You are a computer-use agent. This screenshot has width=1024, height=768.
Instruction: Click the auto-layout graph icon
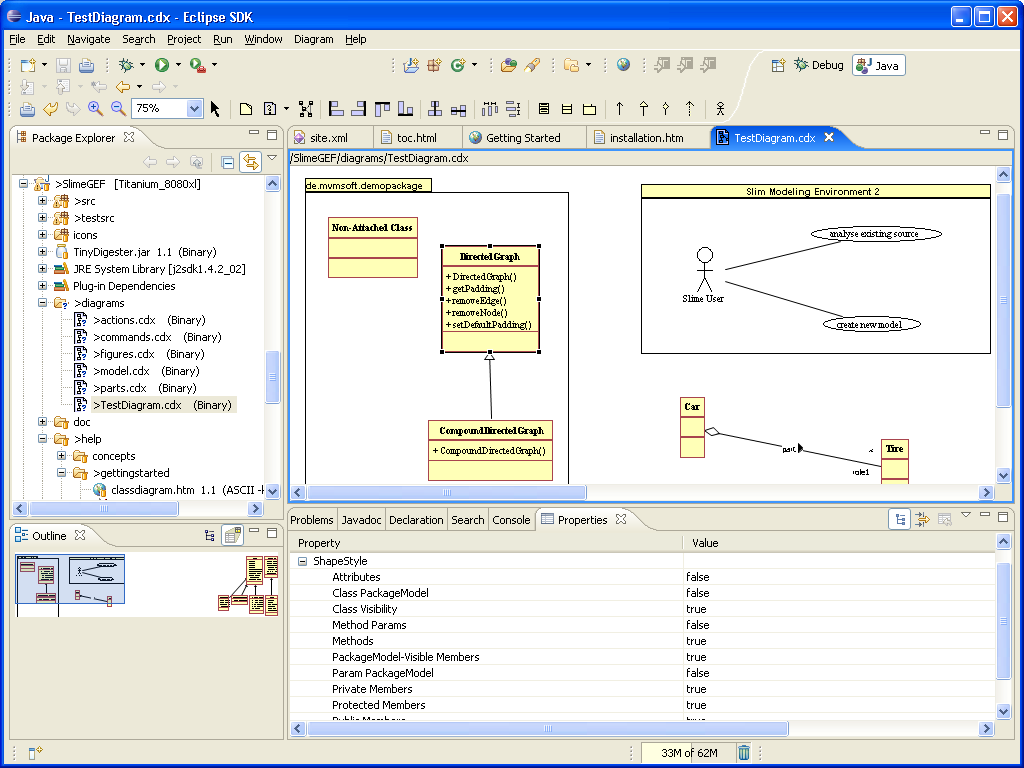pyautogui.click(x=306, y=109)
